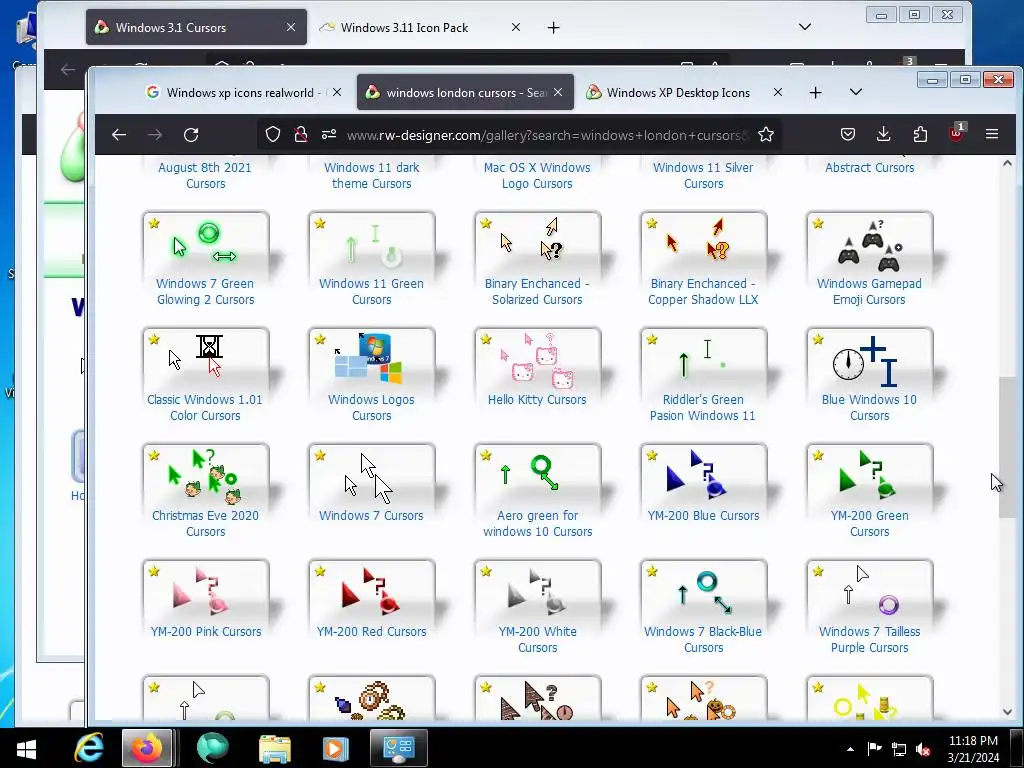Click the scrollbar down arrow

1006,712
